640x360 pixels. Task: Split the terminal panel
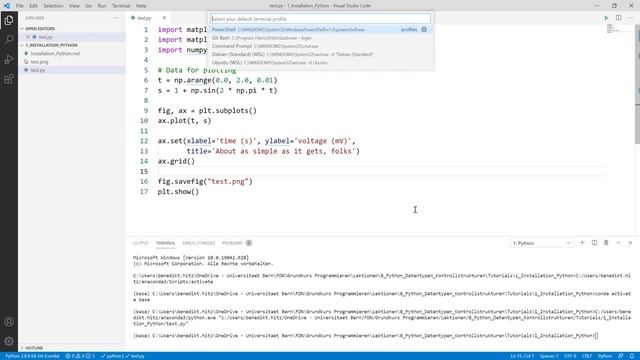[x=594, y=243]
